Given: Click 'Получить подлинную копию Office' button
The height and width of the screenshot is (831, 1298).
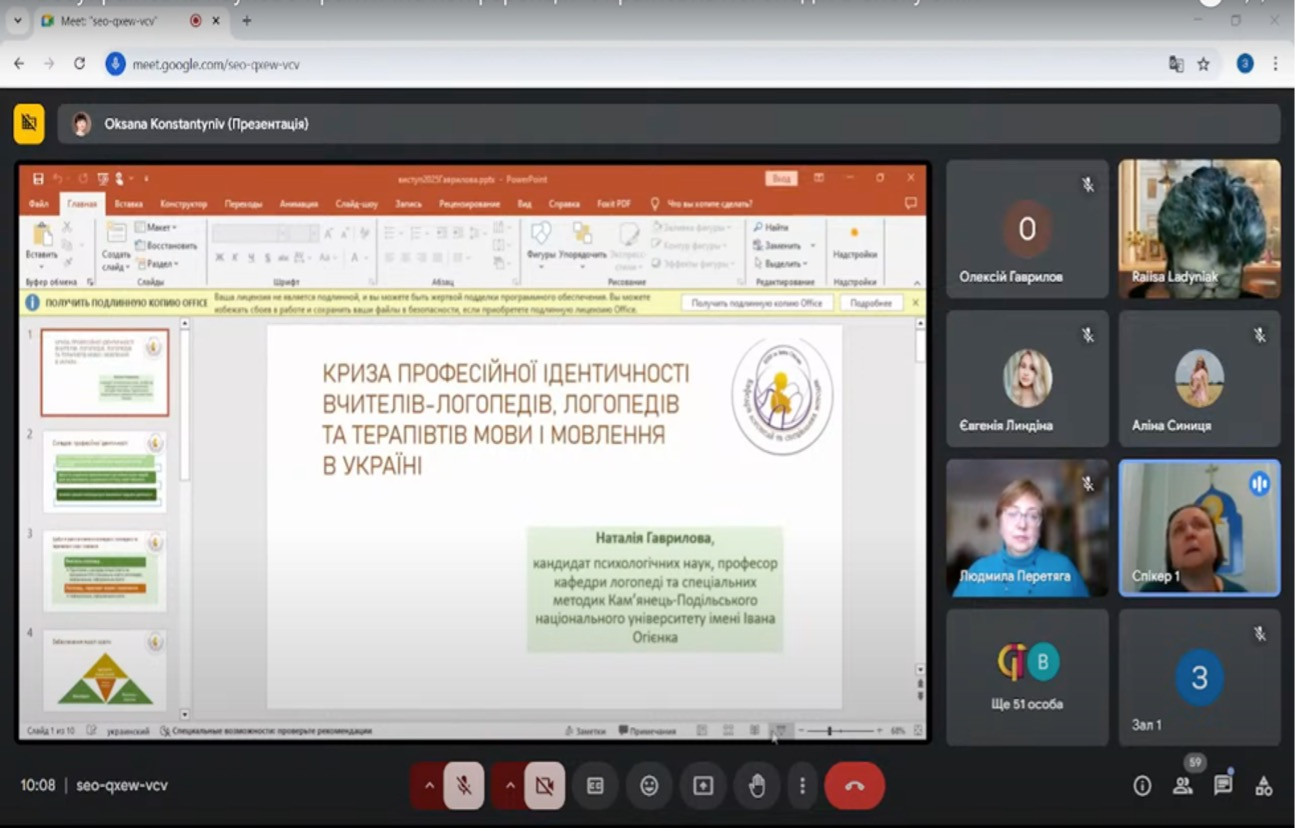Looking at the screenshot, I should click(x=757, y=303).
